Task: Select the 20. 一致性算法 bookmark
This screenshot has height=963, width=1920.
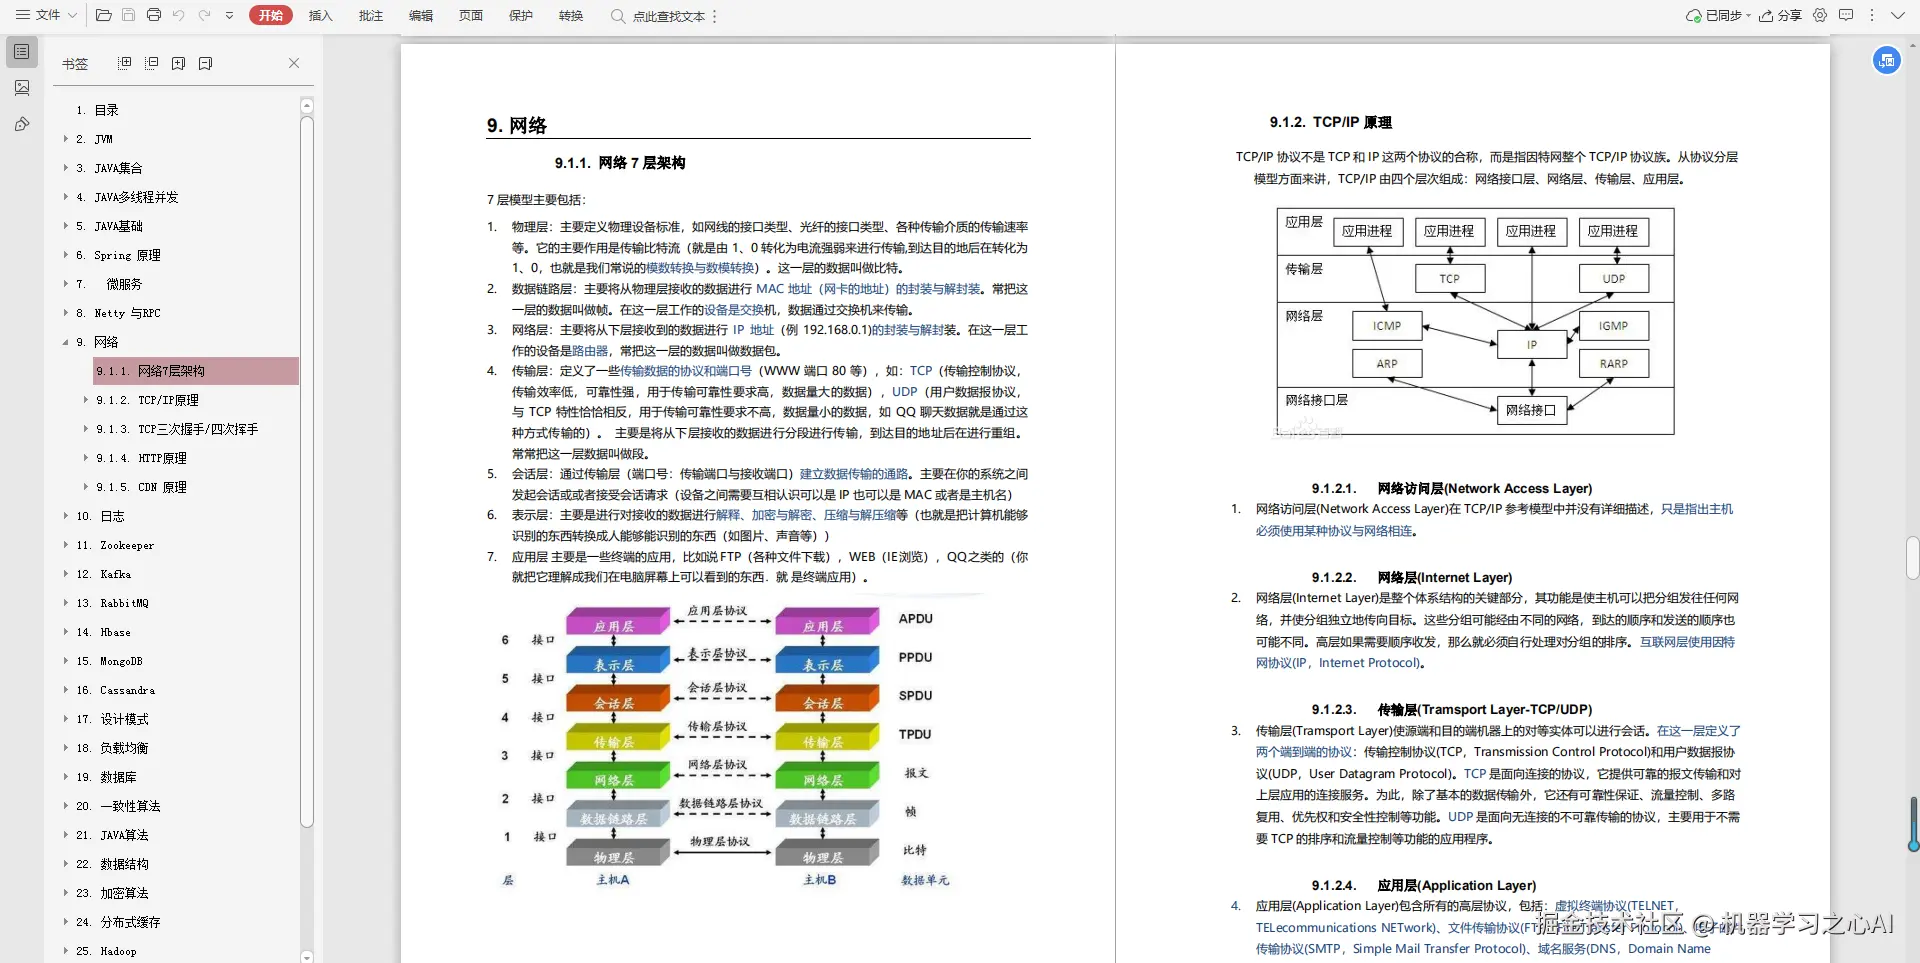Action: pos(118,806)
